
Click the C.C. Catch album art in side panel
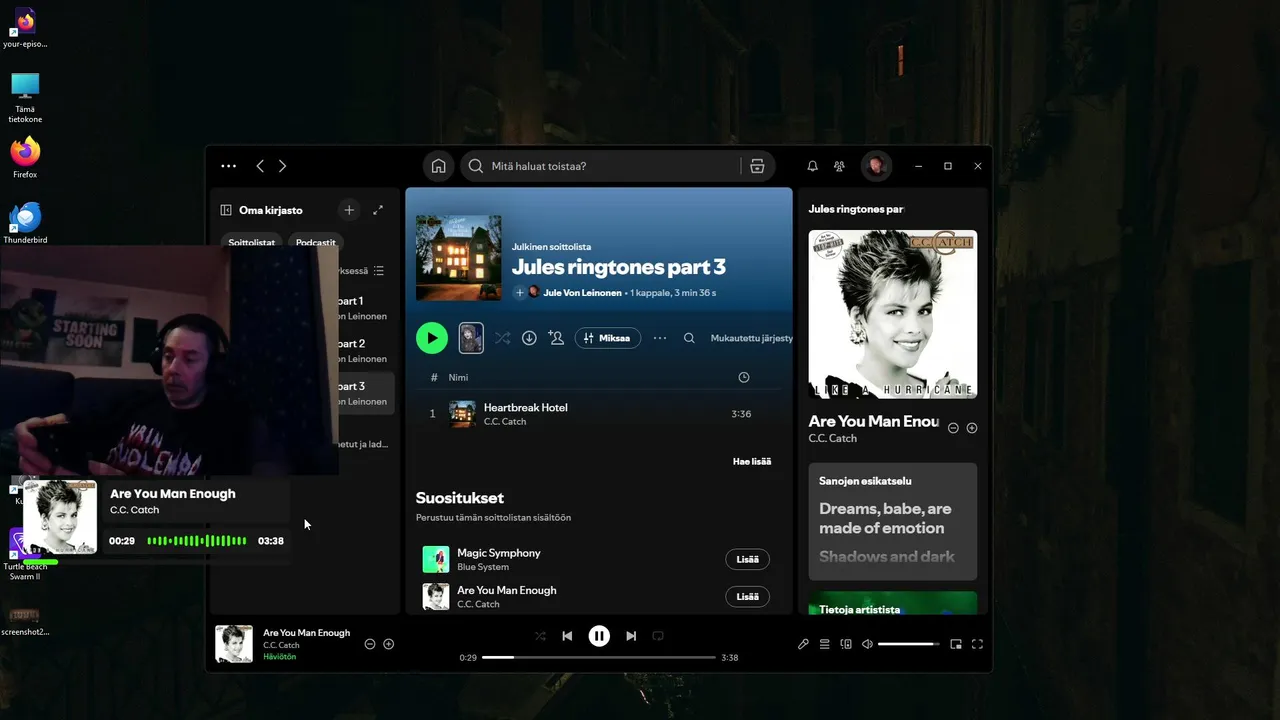[893, 314]
